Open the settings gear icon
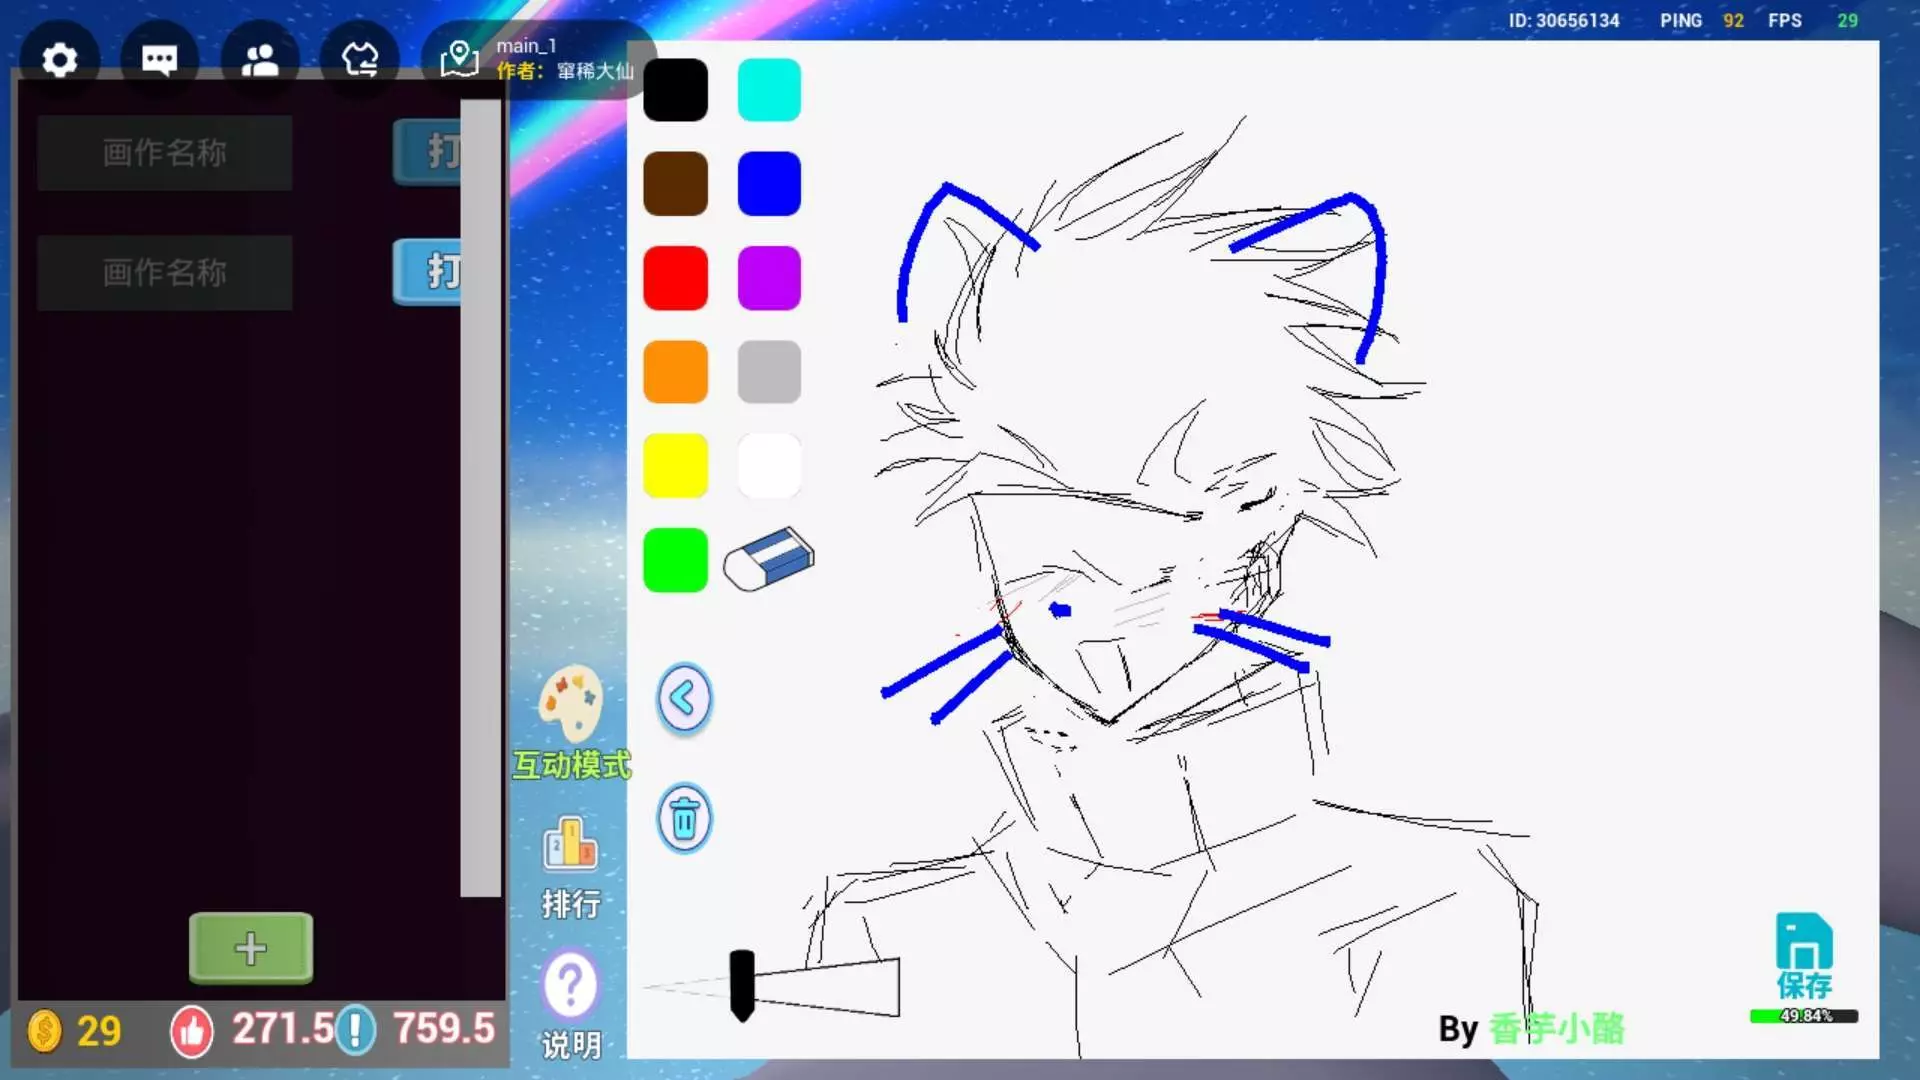 (60, 60)
